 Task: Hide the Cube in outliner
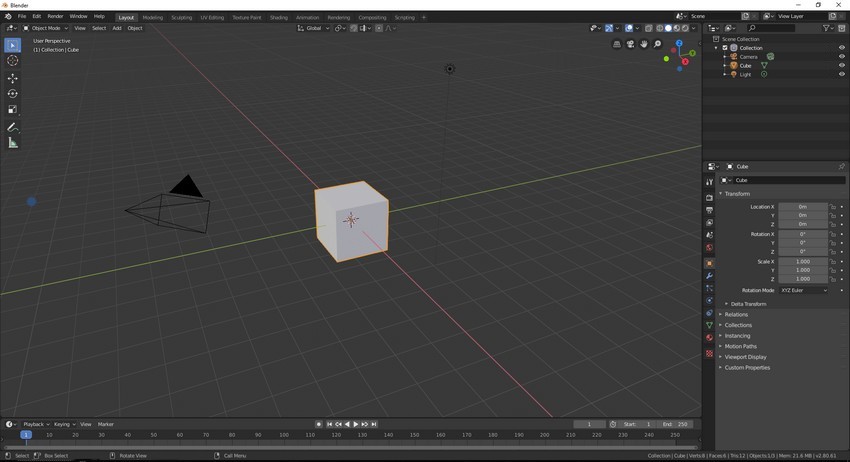coord(842,65)
